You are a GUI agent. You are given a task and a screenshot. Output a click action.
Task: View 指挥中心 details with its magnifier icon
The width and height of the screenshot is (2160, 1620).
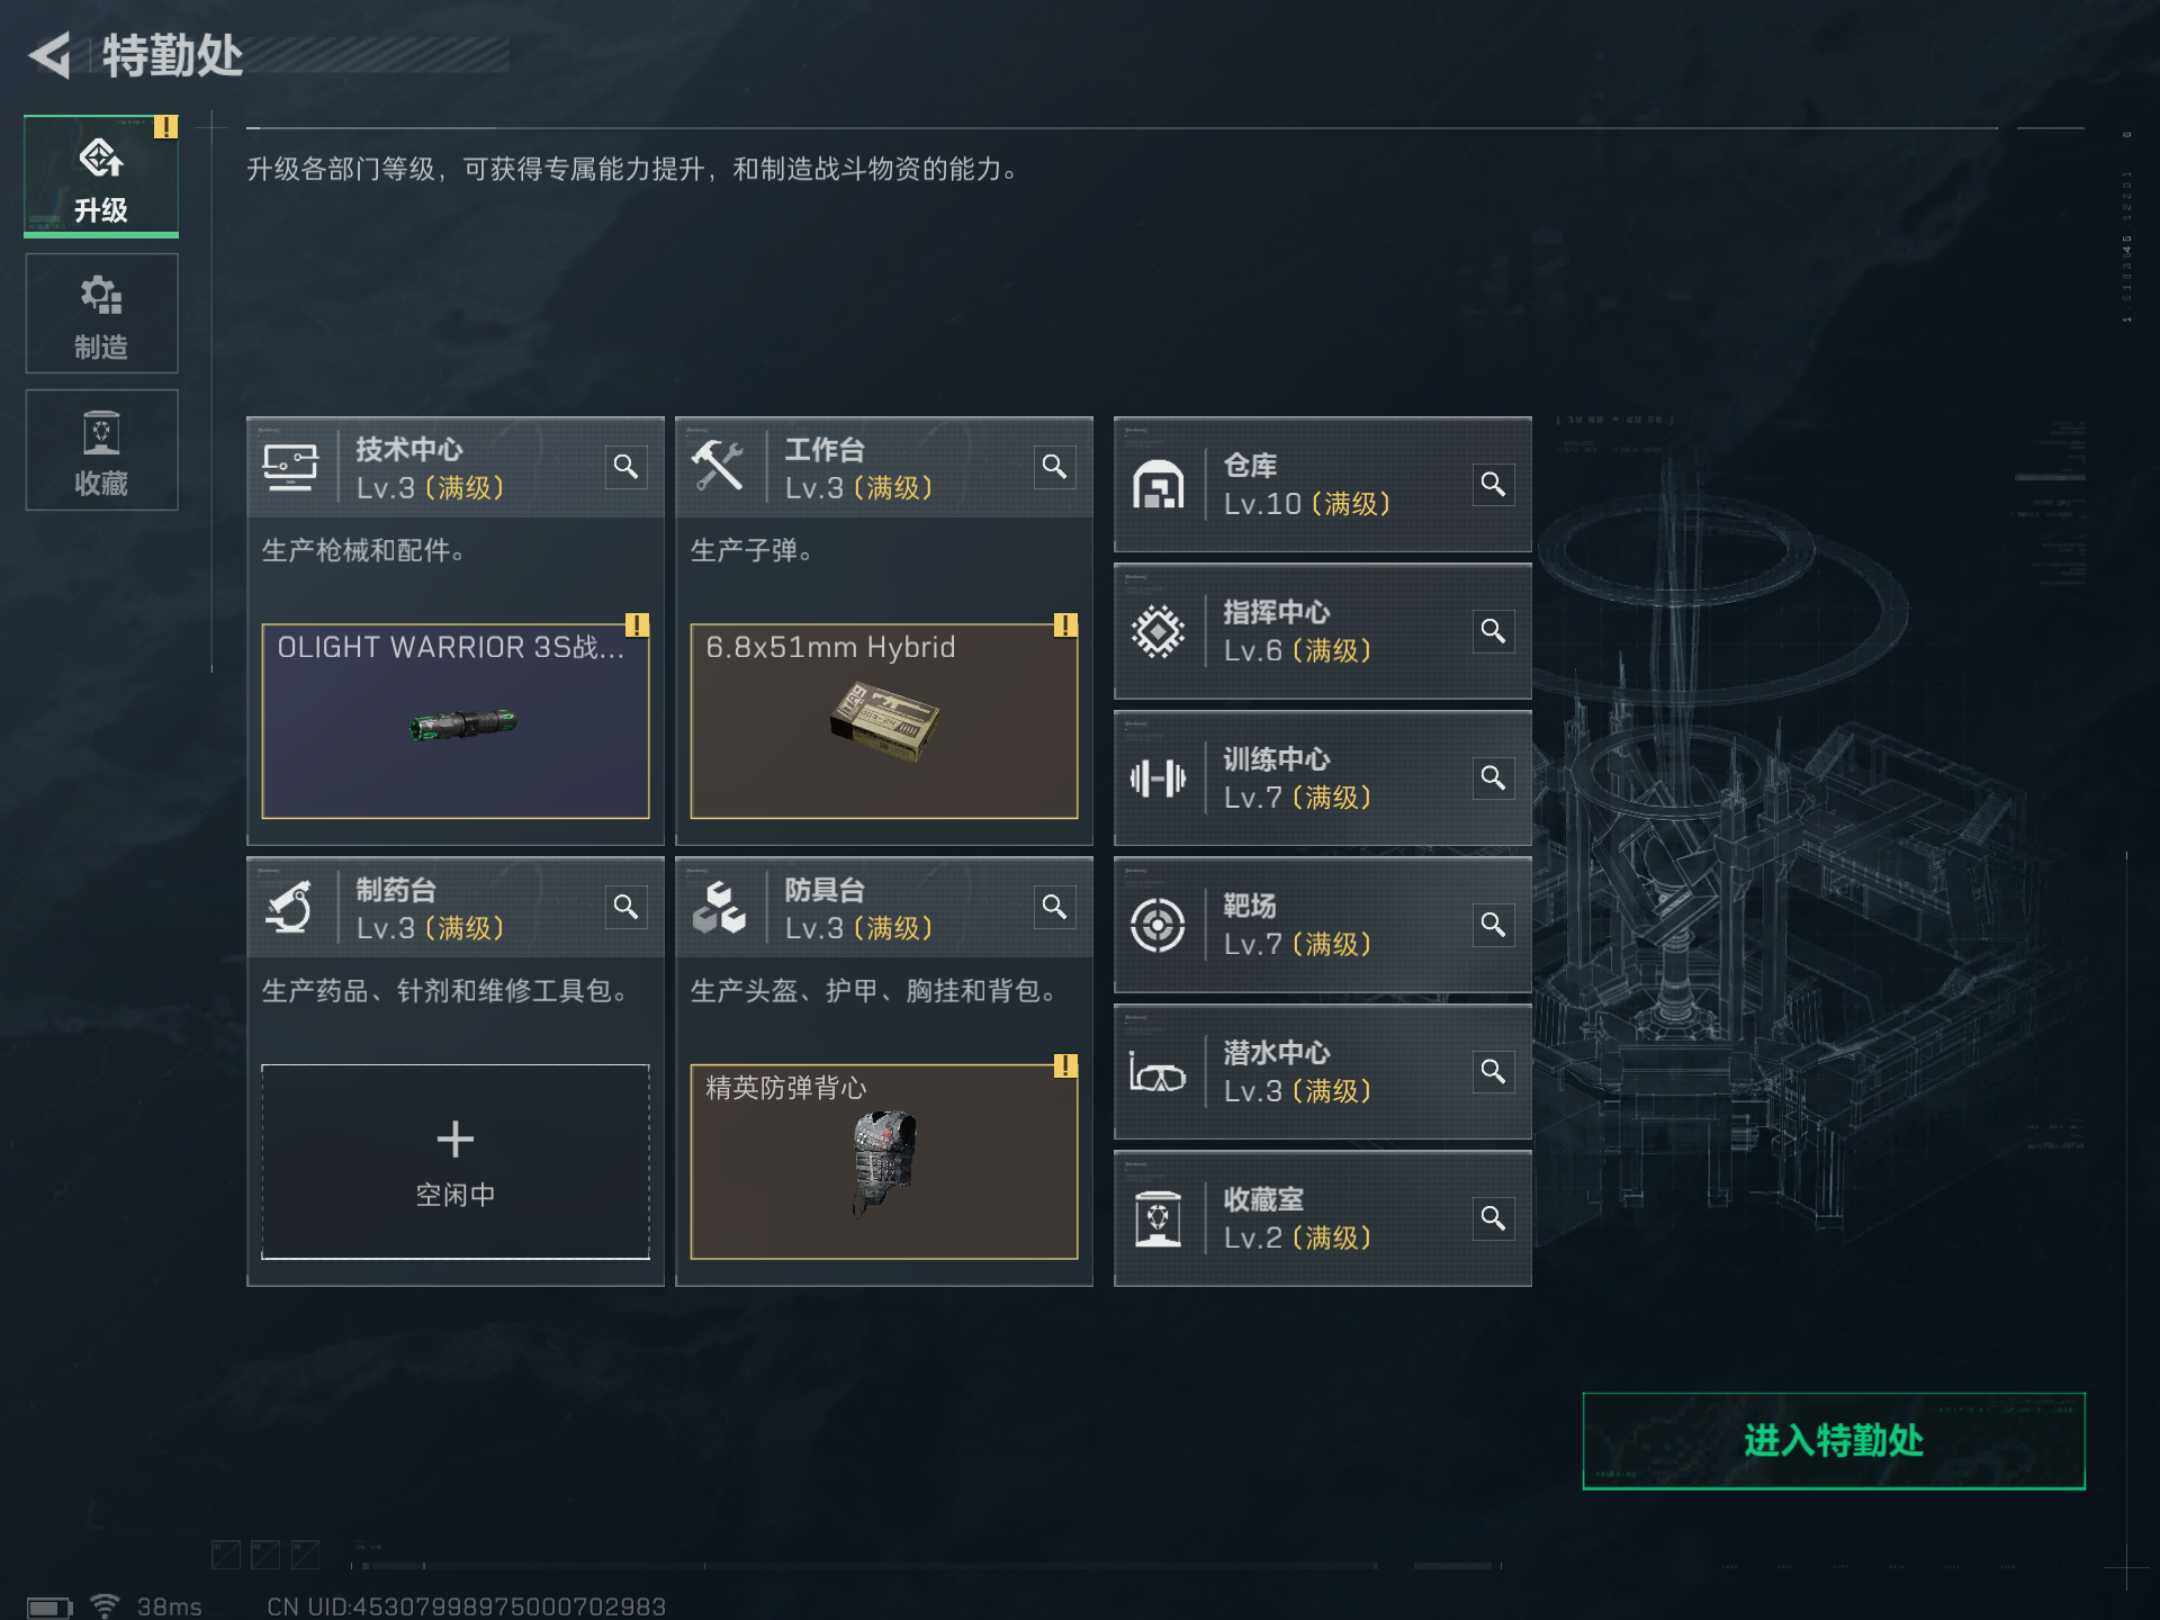click(1493, 631)
